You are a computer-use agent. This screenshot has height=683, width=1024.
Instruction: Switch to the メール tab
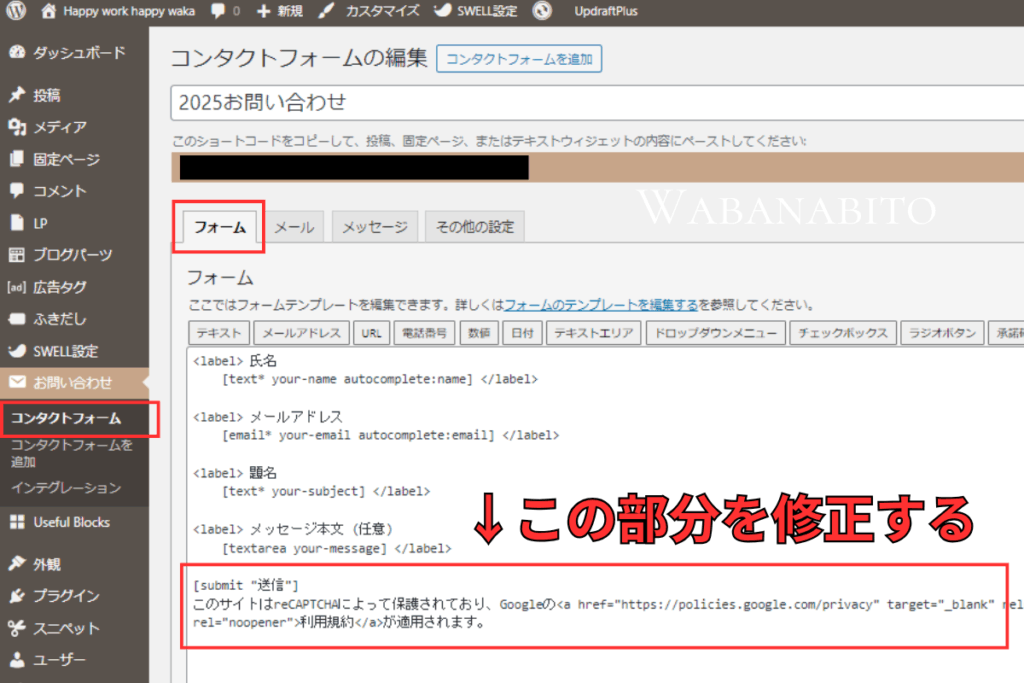click(294, 226)
